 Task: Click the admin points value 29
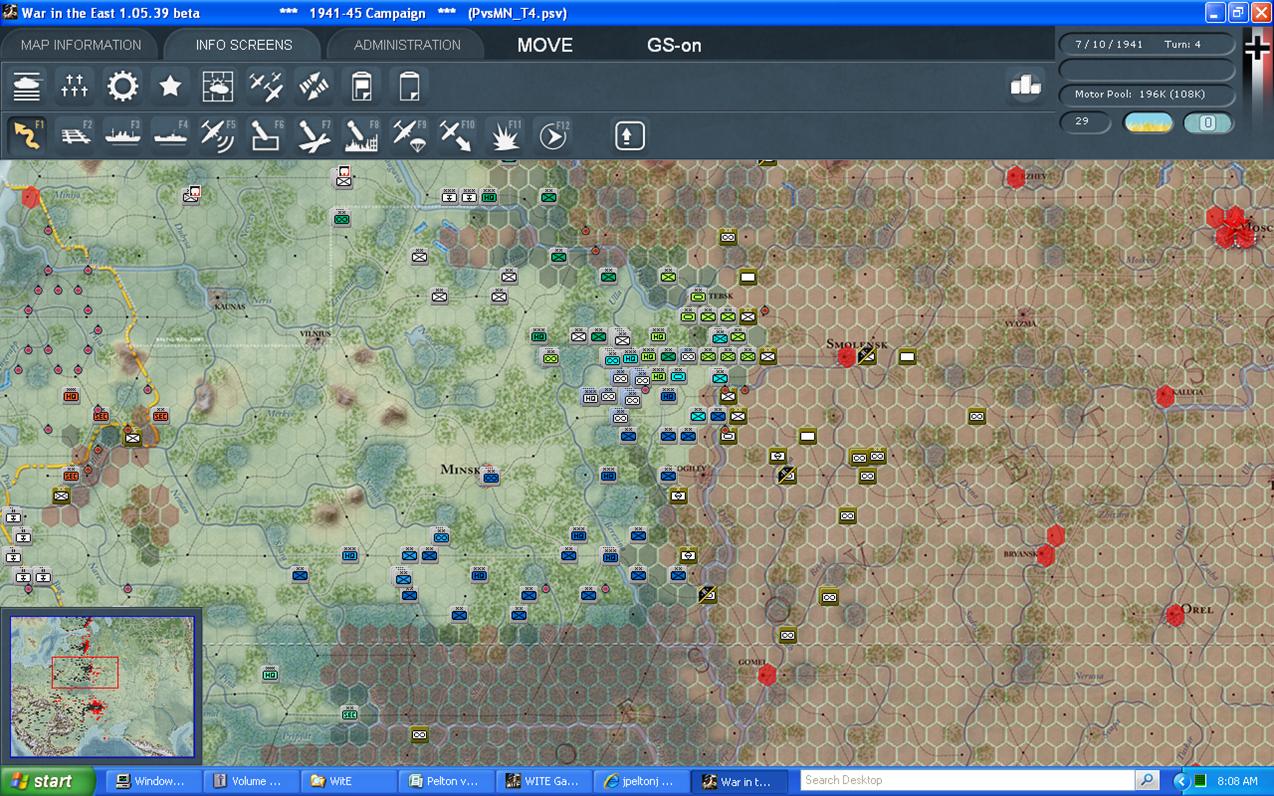pyautogui.click(x=1085, y=122)
